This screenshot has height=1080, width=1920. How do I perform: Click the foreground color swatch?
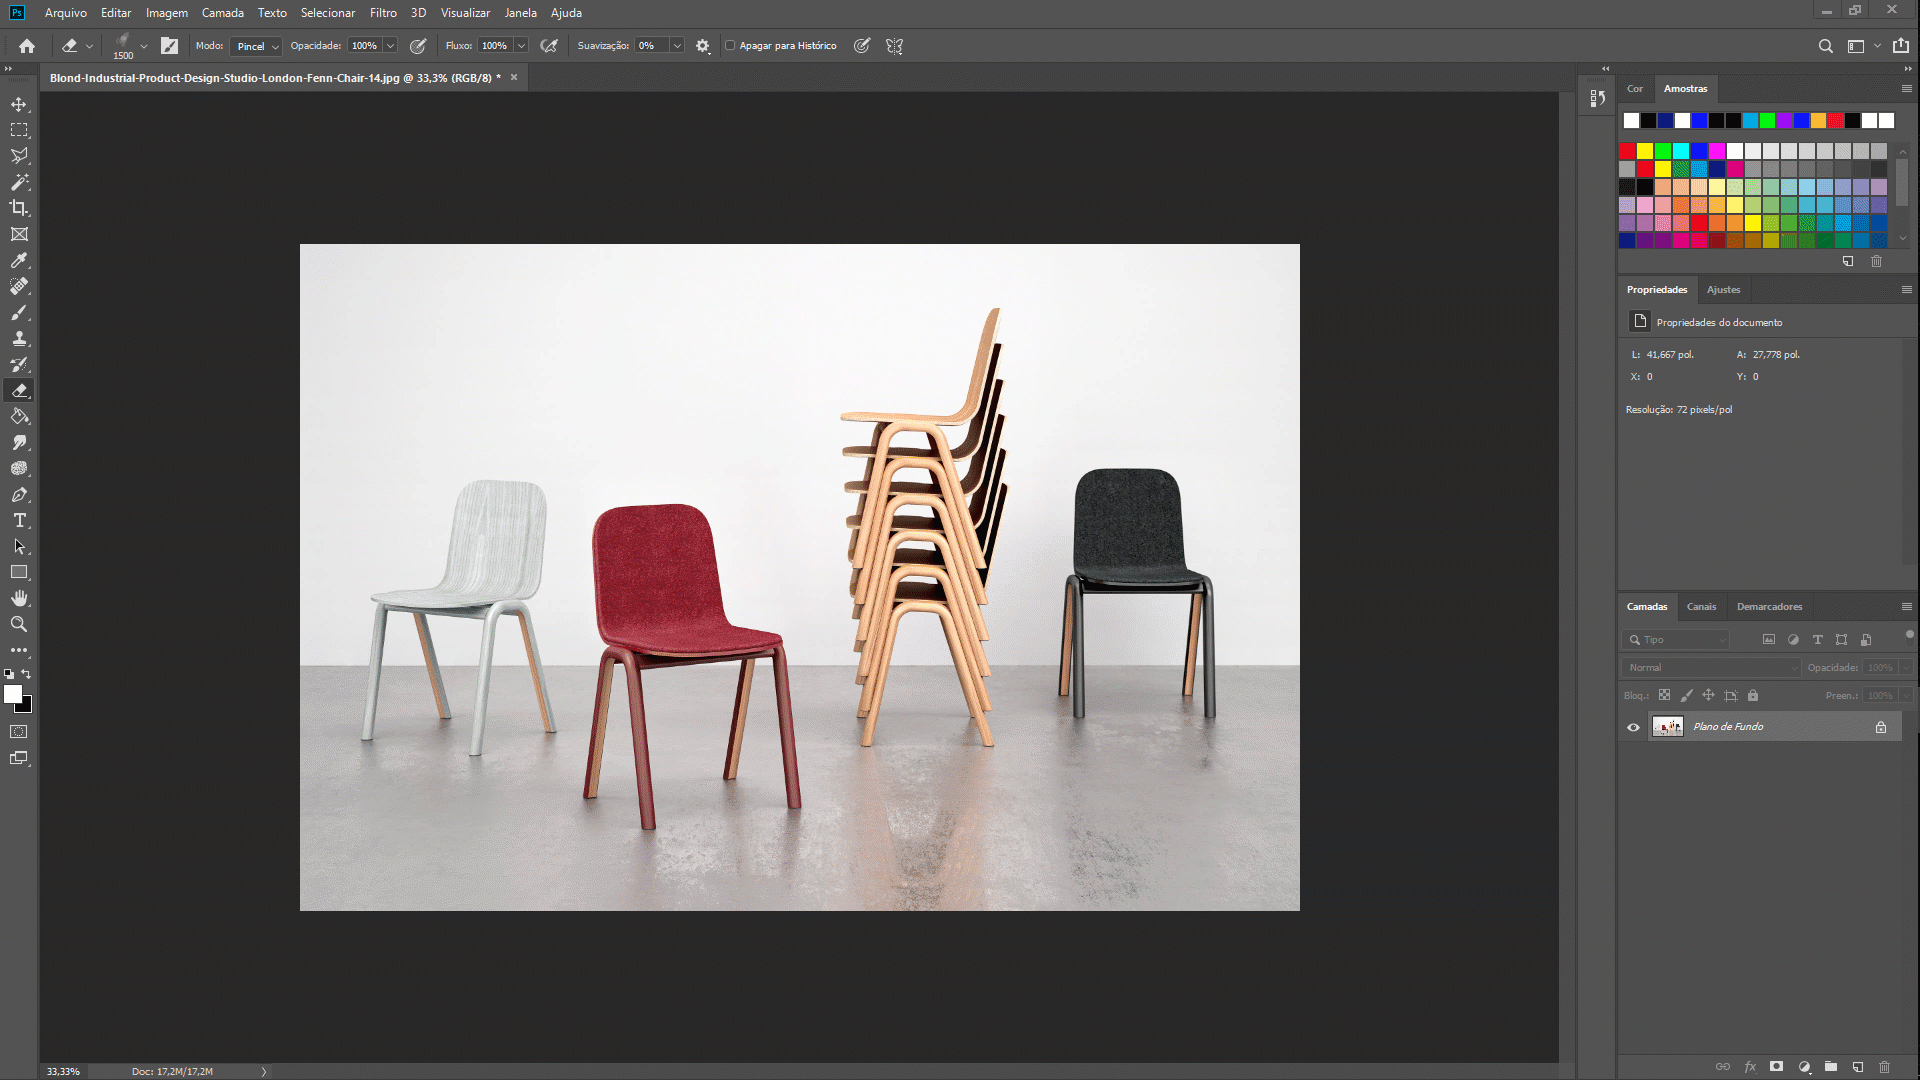[12, 694]
